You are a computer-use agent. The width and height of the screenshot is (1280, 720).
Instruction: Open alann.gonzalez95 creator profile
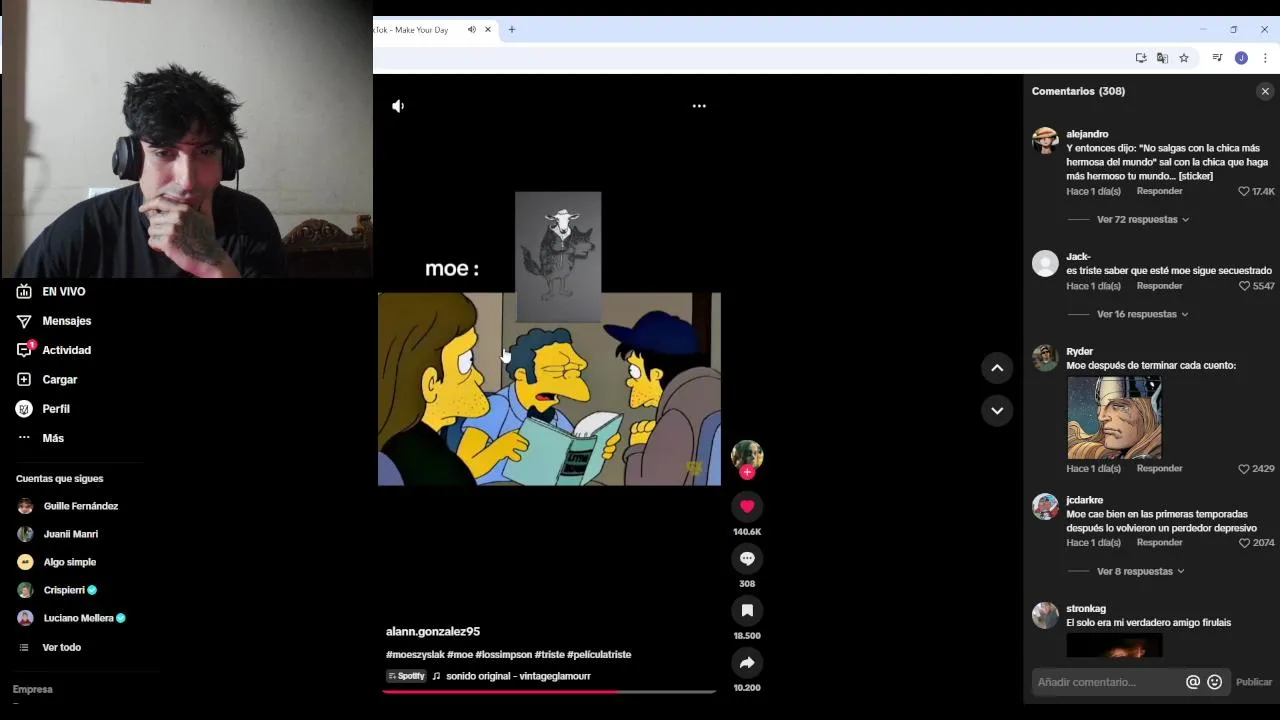click(433, 632)
